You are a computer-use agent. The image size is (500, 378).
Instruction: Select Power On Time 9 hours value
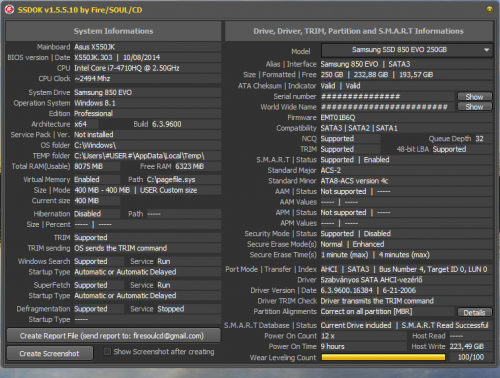coord(332,347)
